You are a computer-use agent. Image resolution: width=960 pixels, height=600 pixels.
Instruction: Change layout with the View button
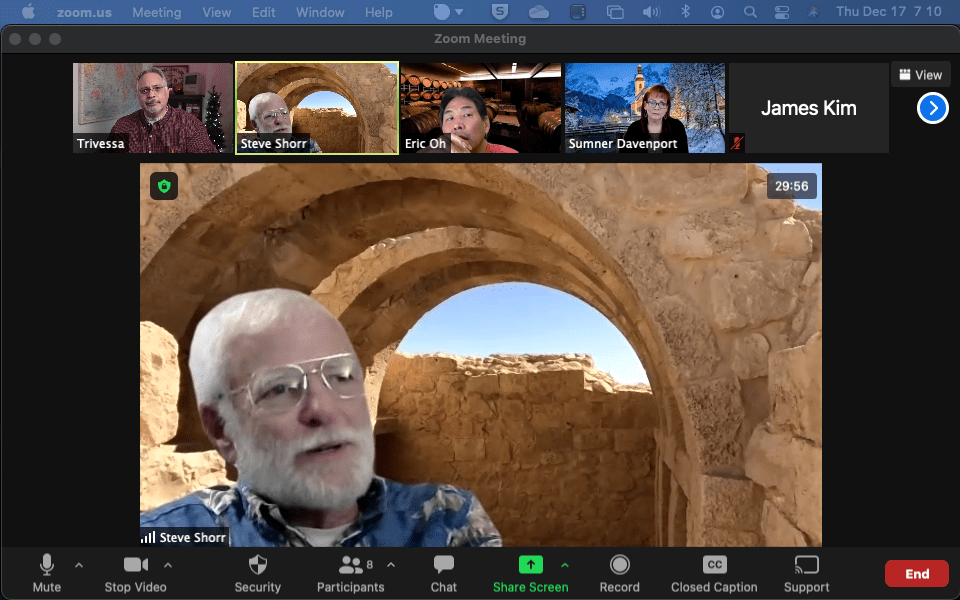coord(920,75)
